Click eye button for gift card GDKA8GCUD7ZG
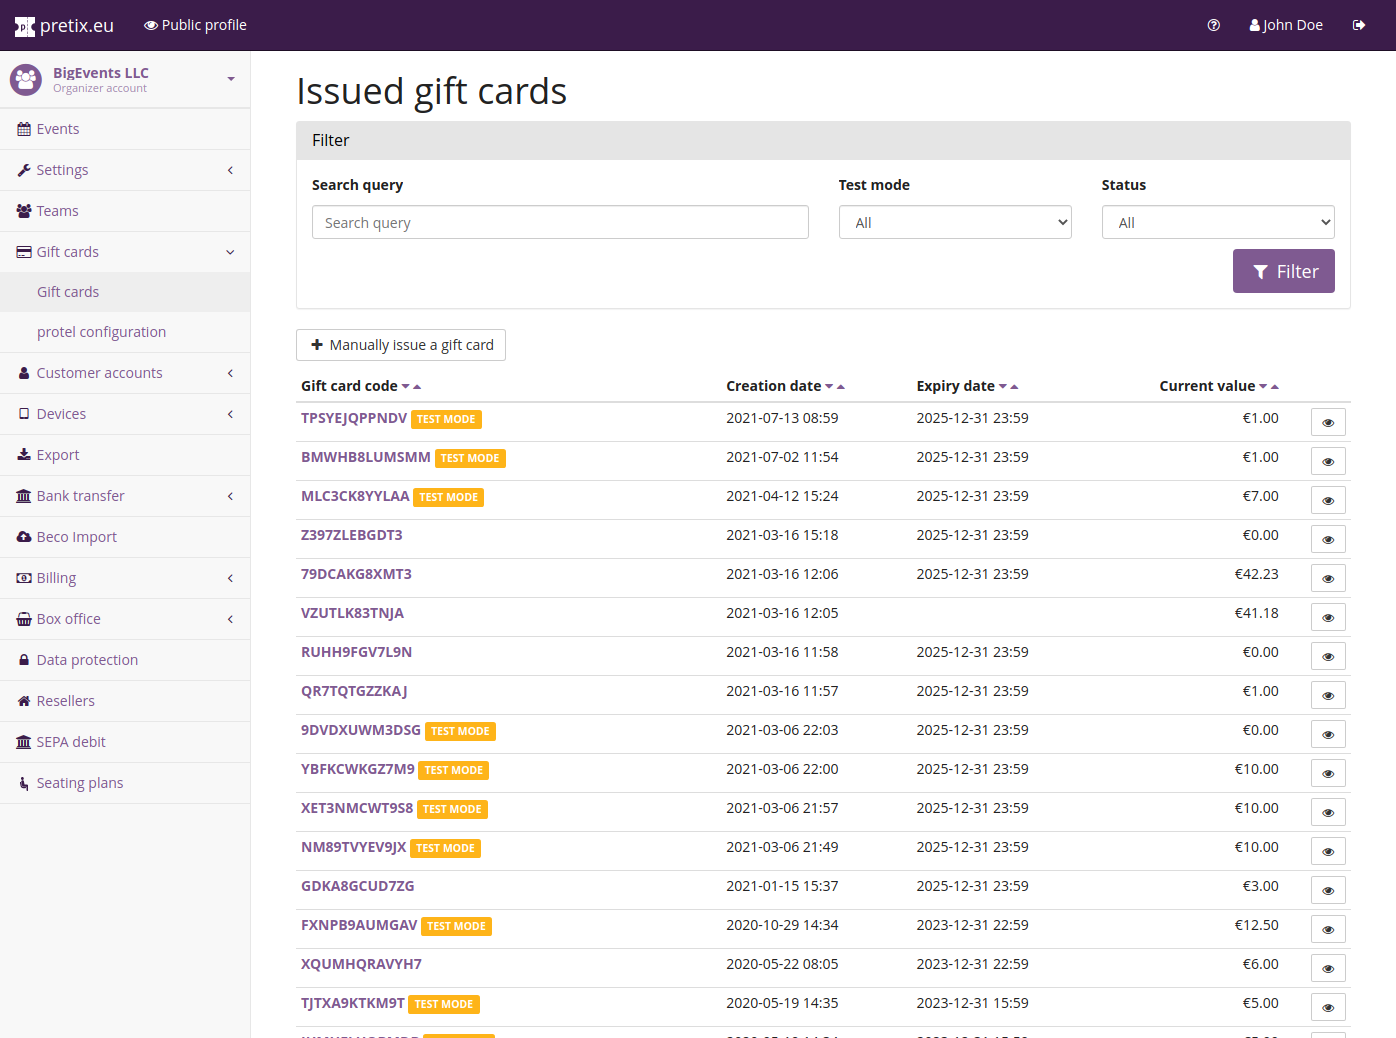The image size is (1396, 1038). [1327, 890]
